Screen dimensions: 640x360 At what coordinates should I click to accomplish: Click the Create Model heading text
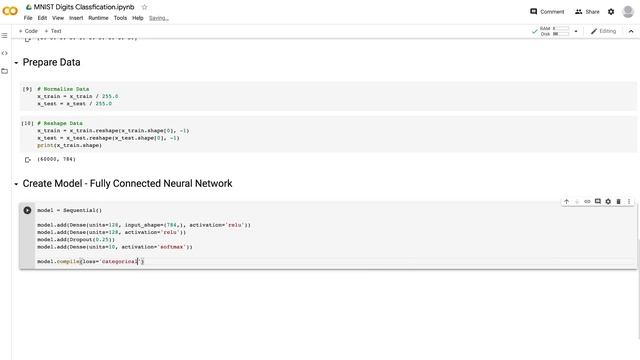point(127,184)
